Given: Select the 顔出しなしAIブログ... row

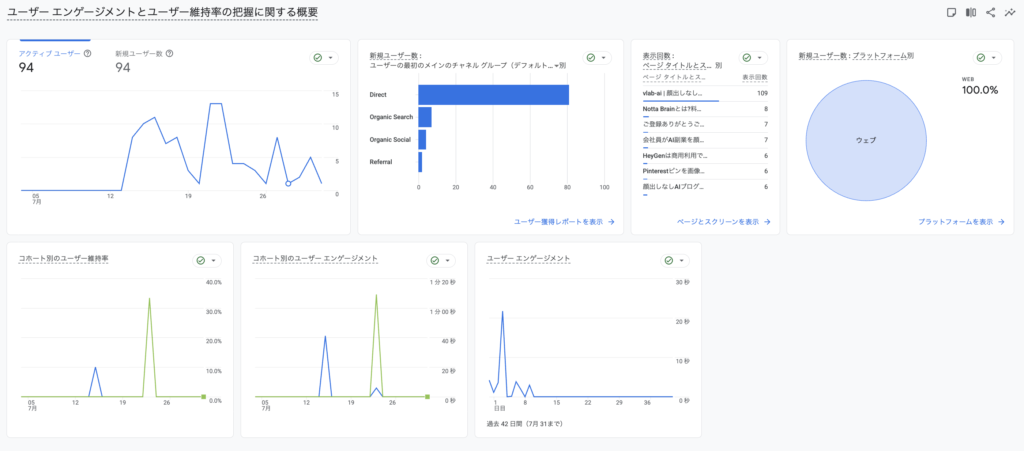Looking at the screenshot, I should pyautogui.click(x=705, y=188).
